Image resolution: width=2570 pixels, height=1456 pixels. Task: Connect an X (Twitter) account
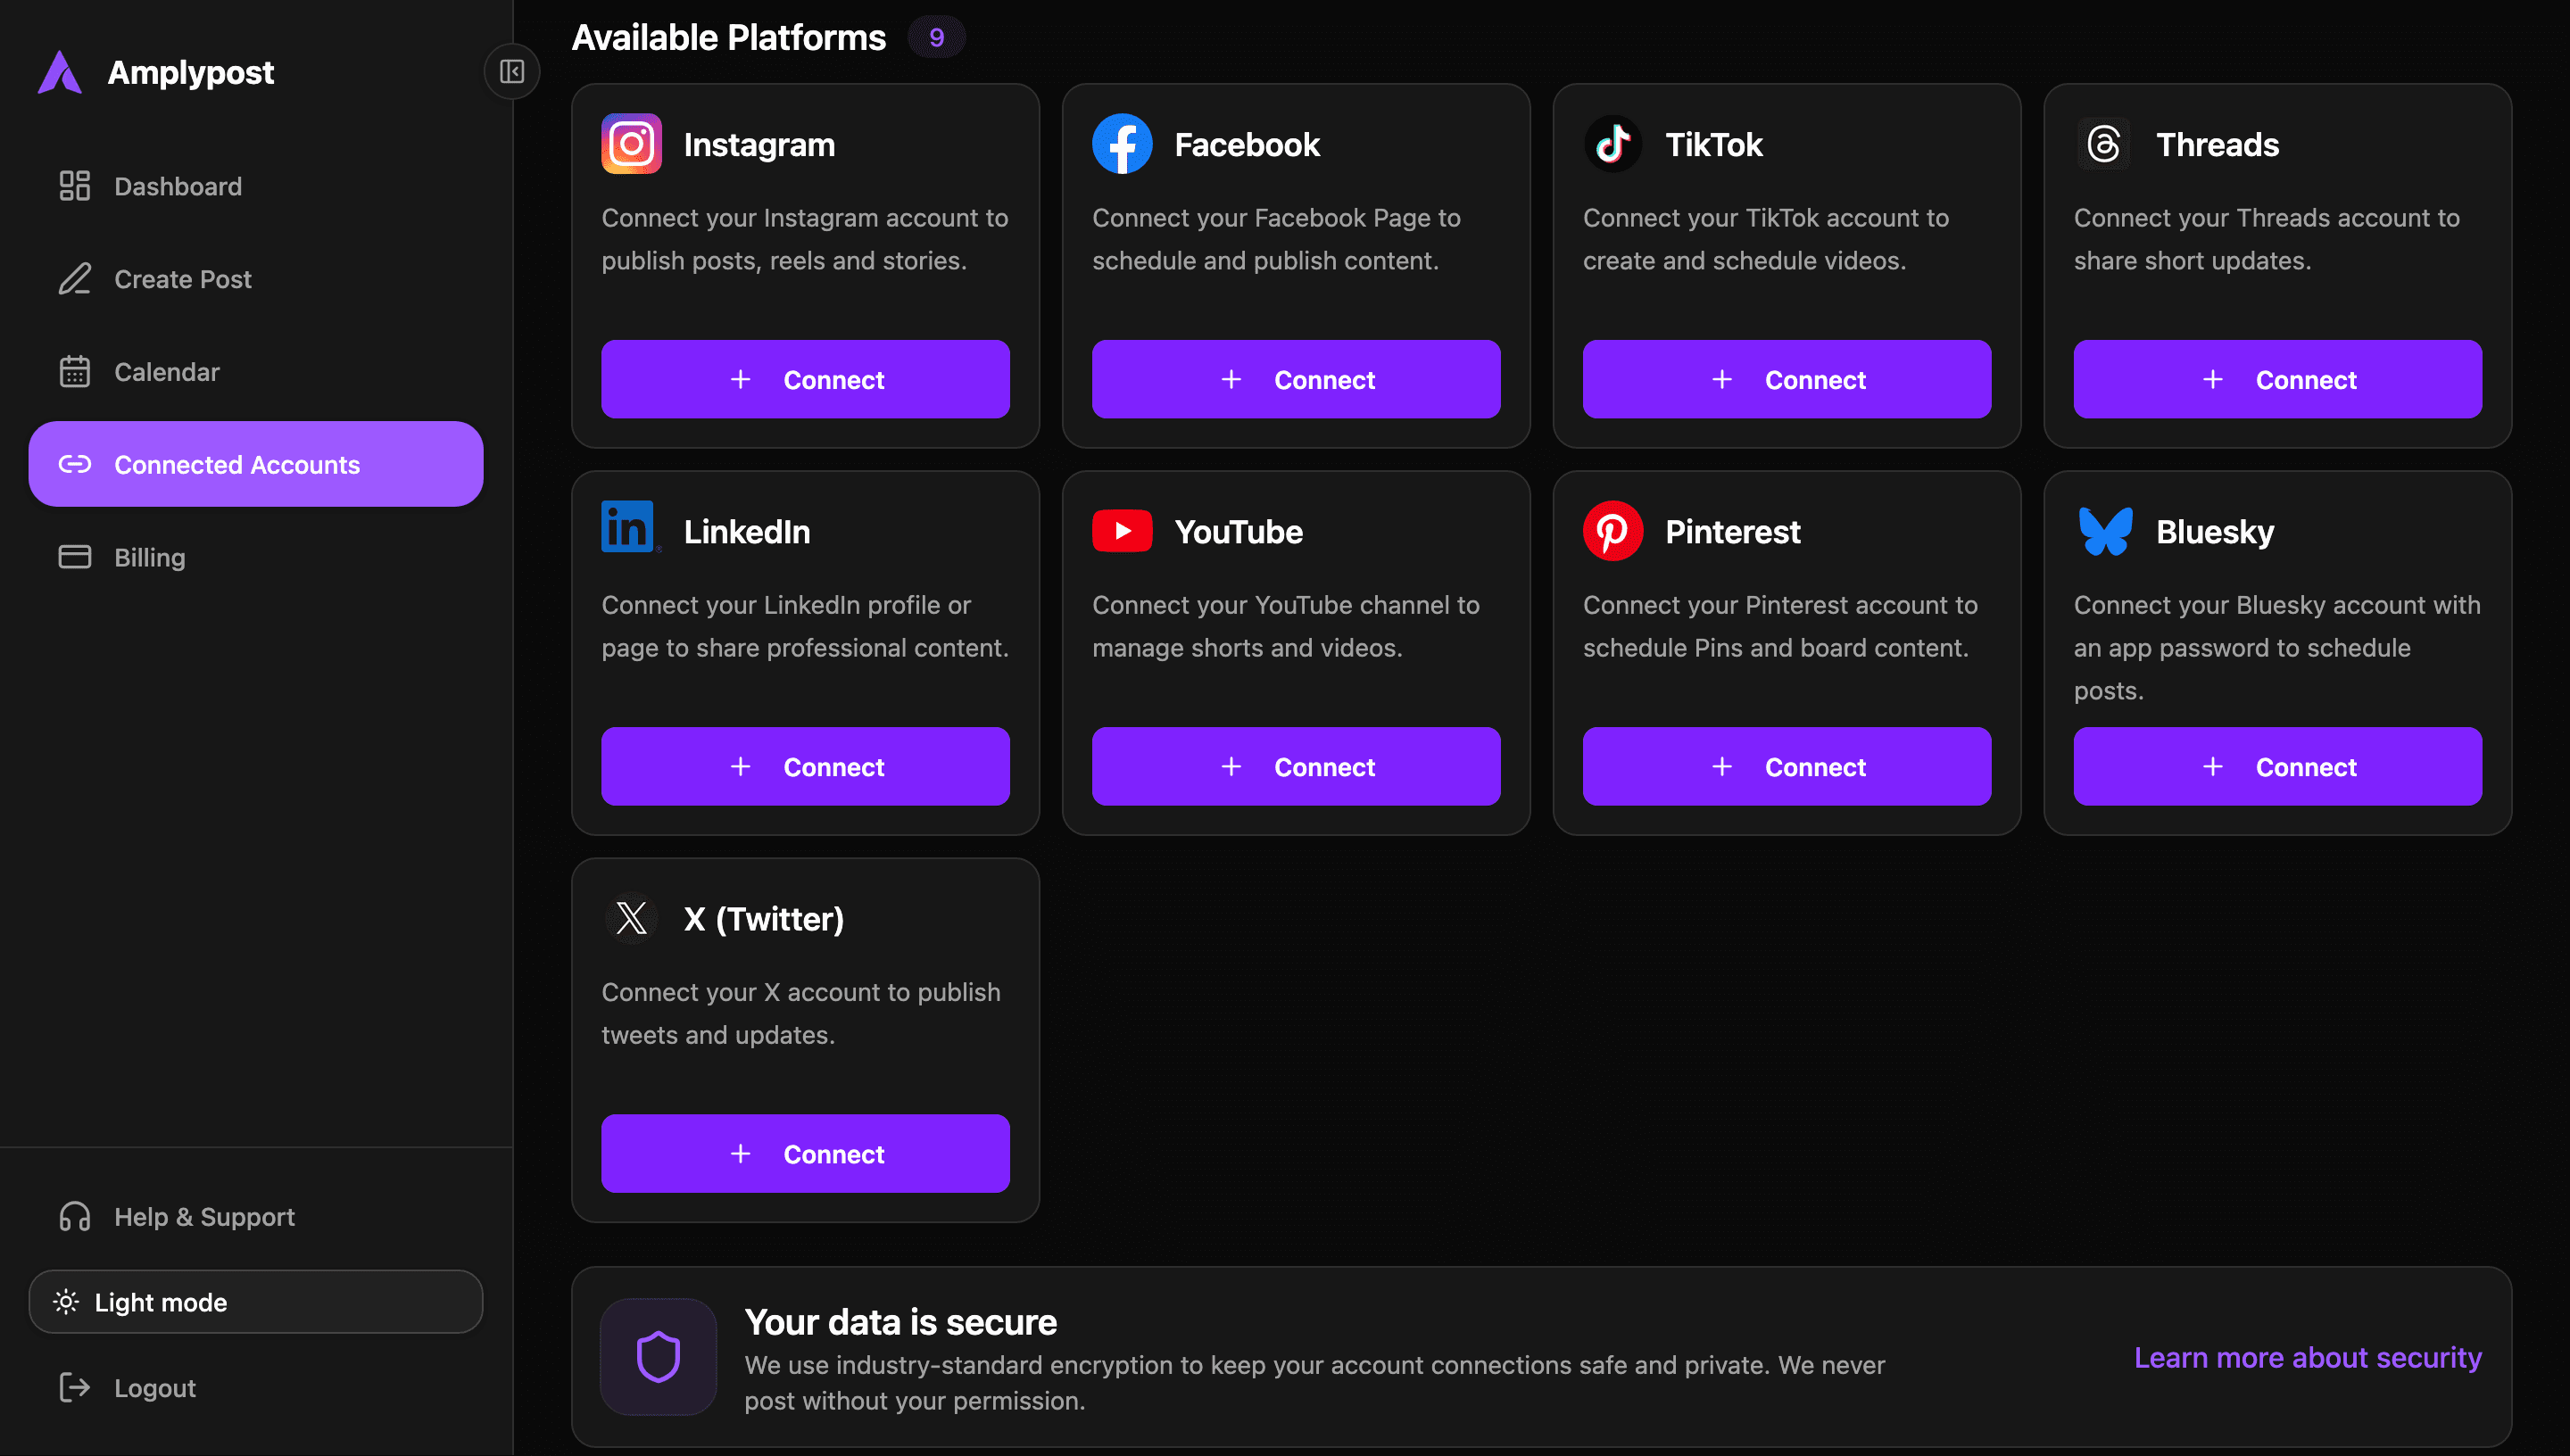[x=805, y=1154]
